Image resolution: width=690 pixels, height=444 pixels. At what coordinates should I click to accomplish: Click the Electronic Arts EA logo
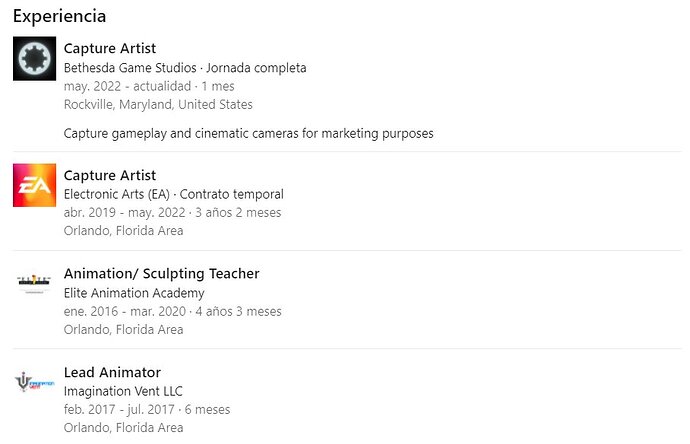34,185
